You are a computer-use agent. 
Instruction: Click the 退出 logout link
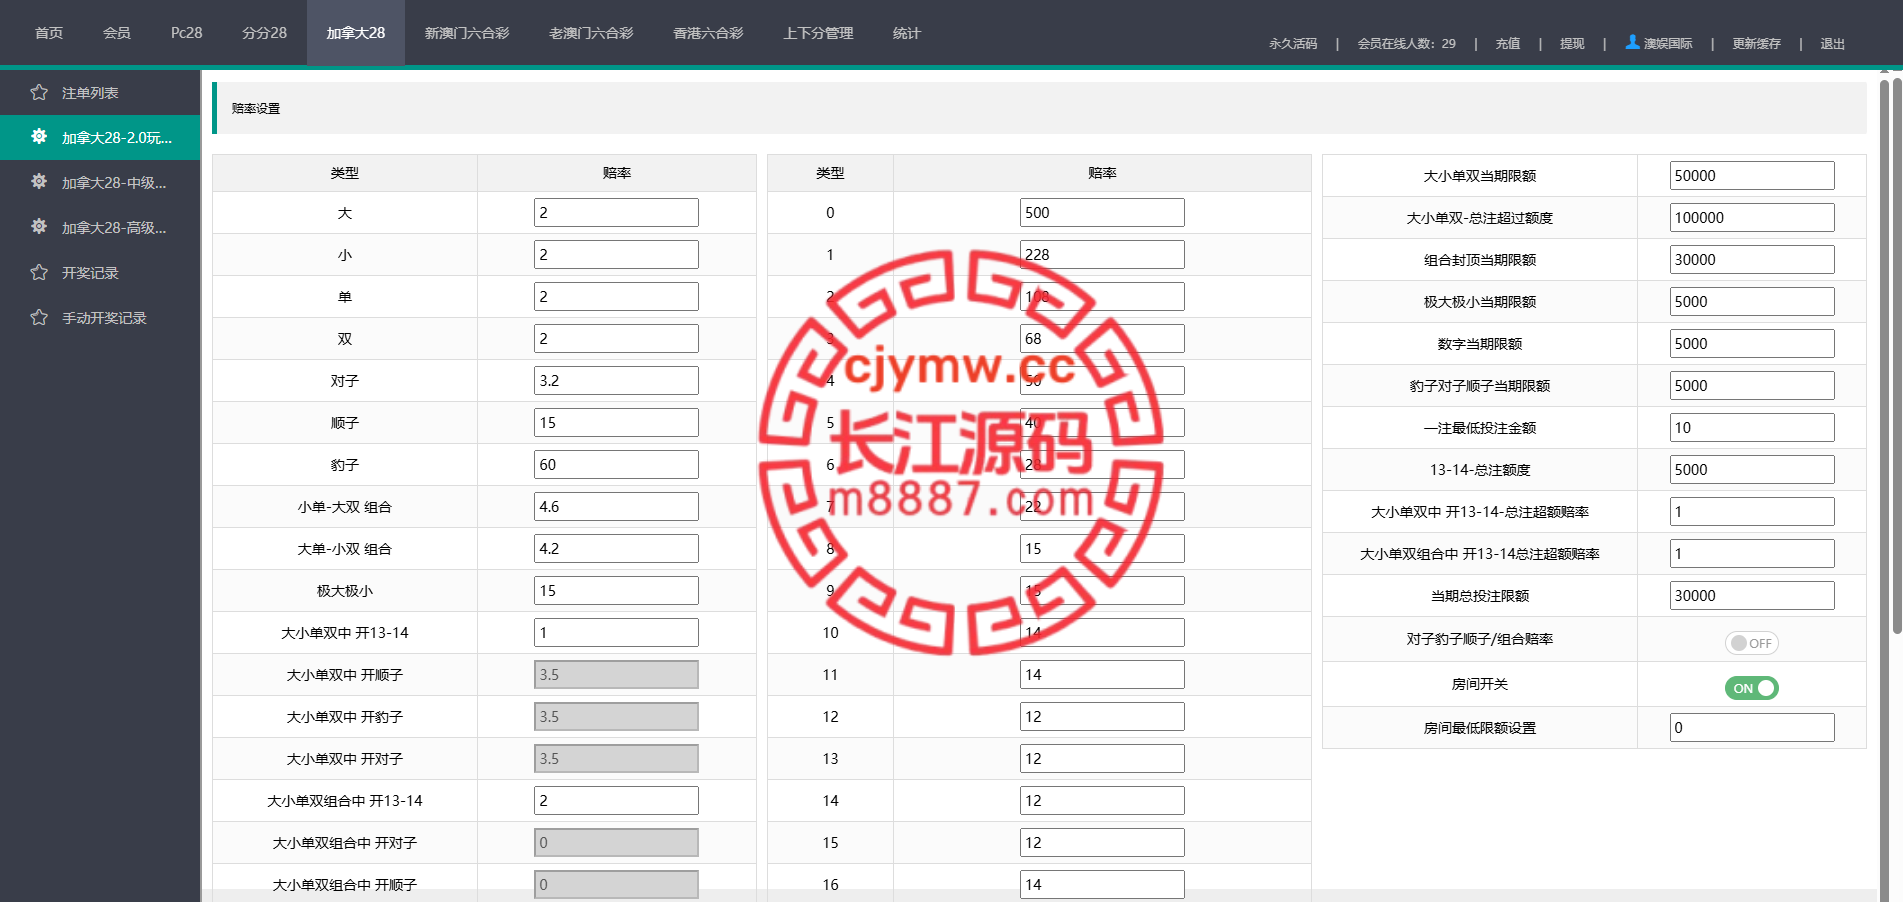(1832, 43)
